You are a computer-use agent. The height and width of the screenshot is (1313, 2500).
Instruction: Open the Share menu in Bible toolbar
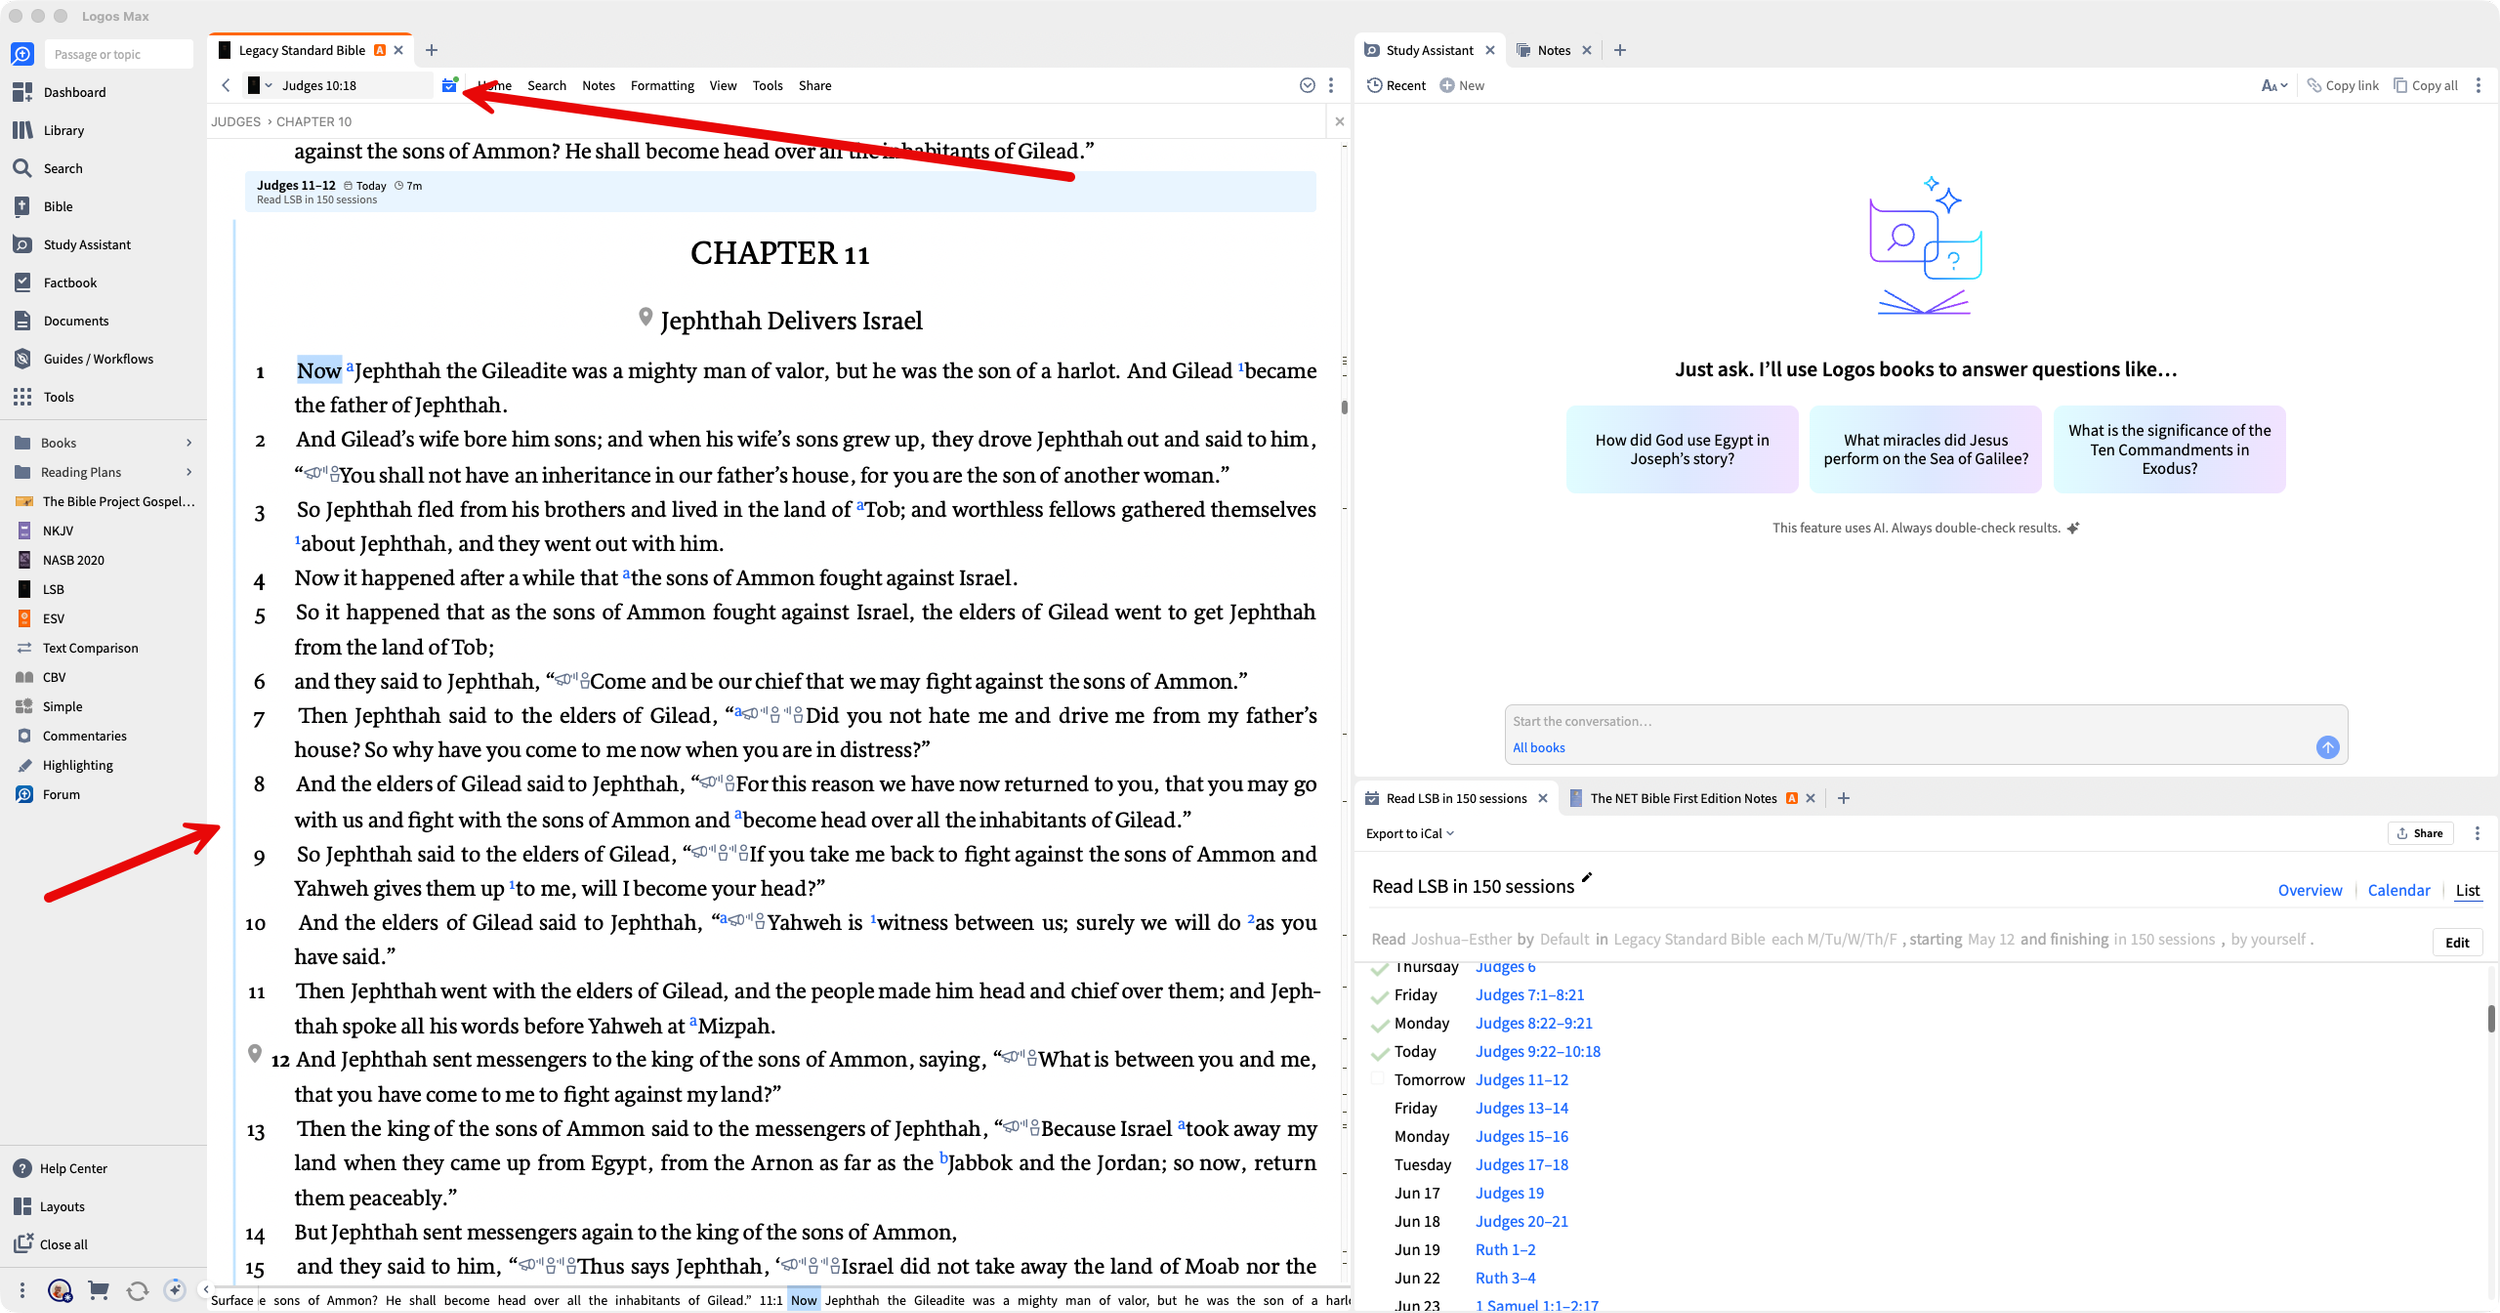point(815,85)
